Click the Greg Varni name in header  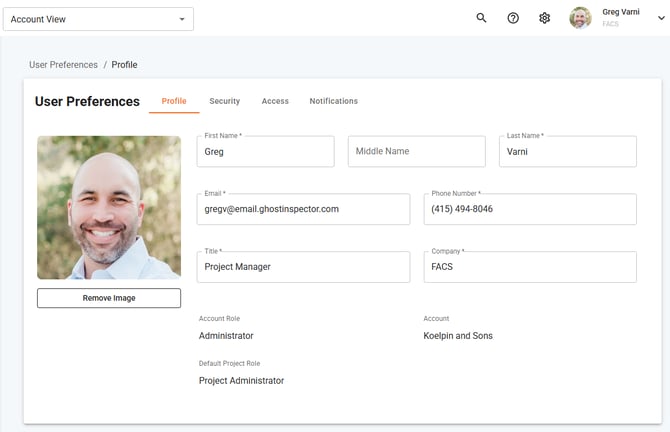[x=621, y=12]
